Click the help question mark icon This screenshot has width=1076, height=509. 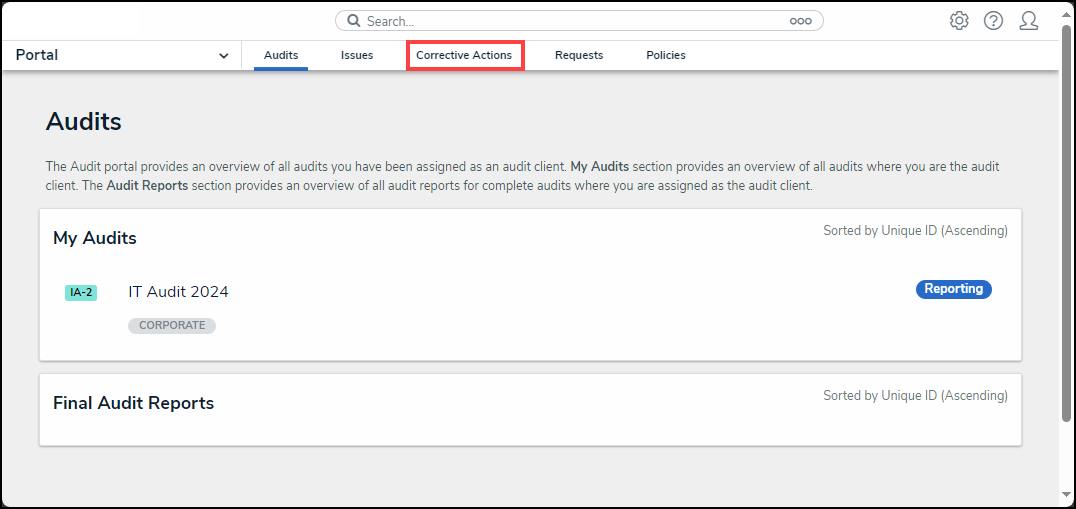(x=993, y=21)
